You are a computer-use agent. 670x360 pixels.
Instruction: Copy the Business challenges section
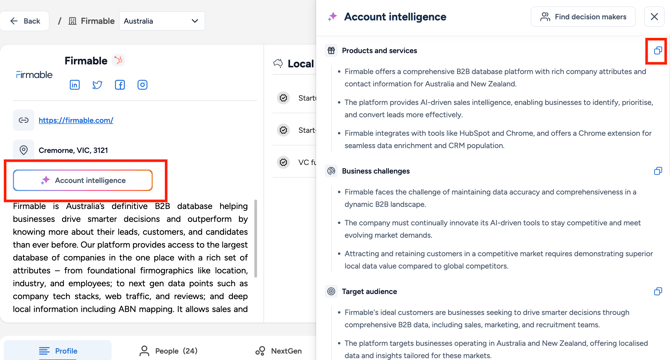coord(658,171)
